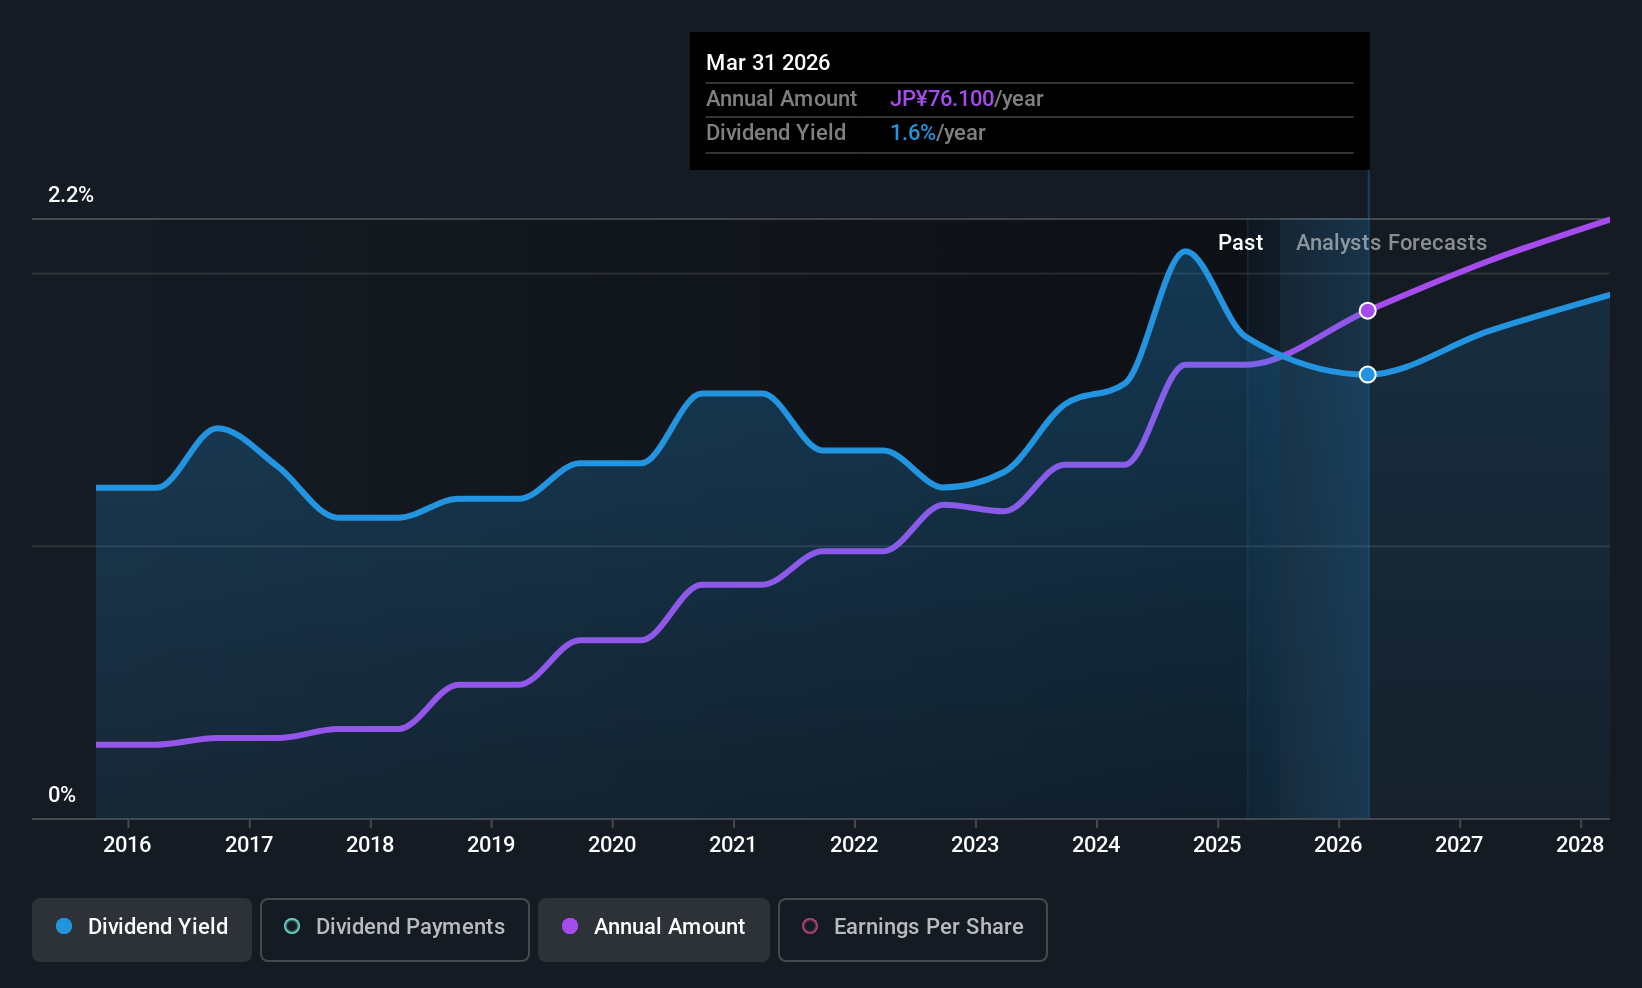Click the Past region label

1240,243
